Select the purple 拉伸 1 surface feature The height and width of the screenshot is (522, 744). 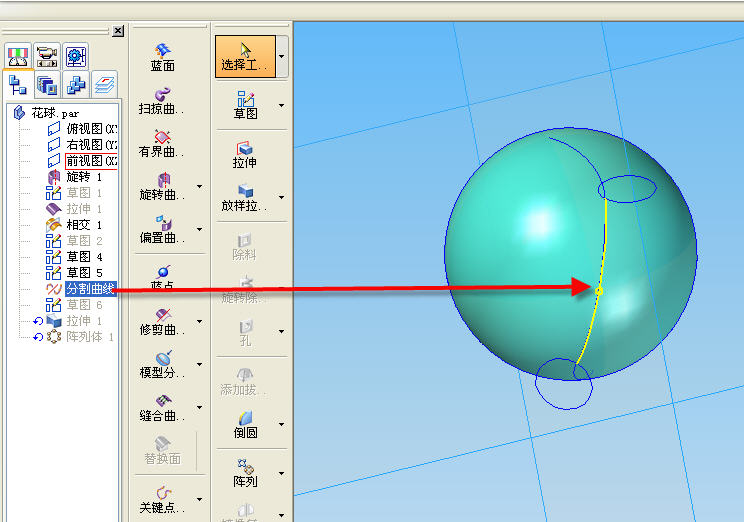[x=74, y=209]
